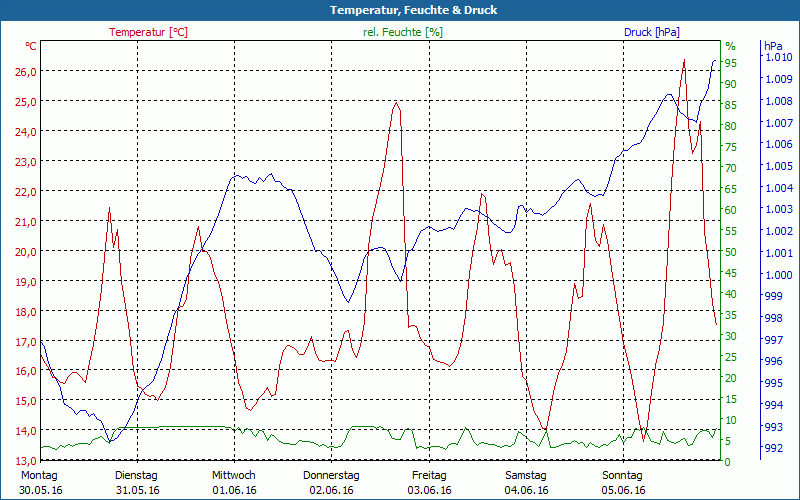Click the "Dienstag" day label
This screenshot has height=500, width=800.
point(137,475)
